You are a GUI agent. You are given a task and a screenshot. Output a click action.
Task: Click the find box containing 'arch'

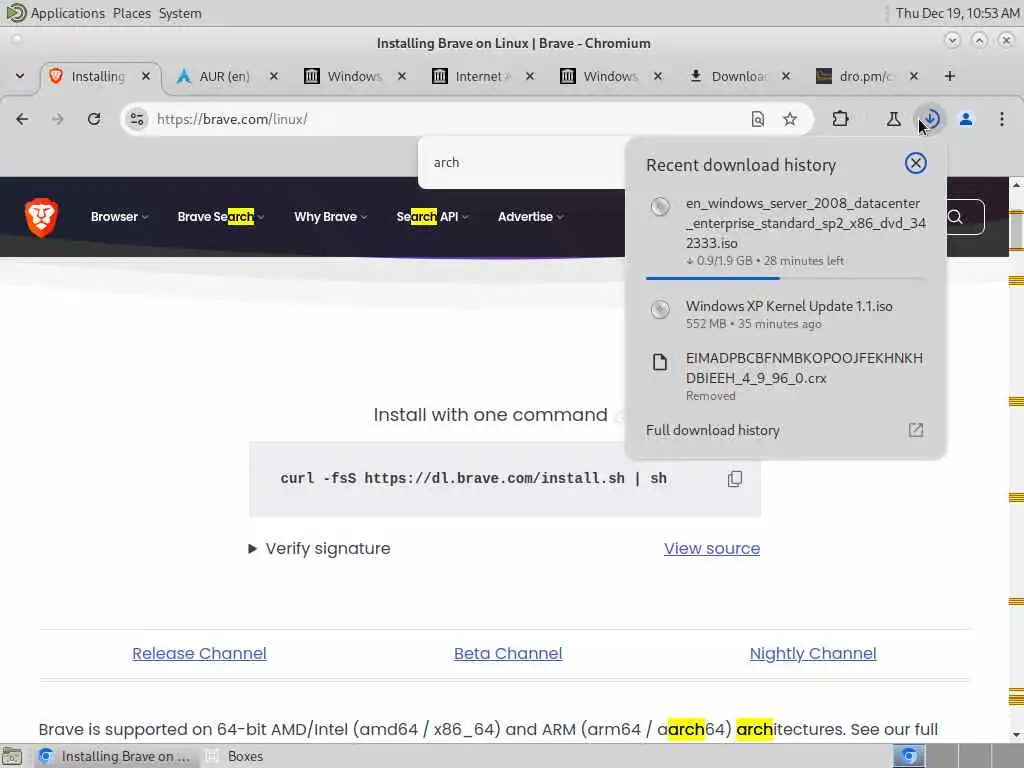pos(522,163)
